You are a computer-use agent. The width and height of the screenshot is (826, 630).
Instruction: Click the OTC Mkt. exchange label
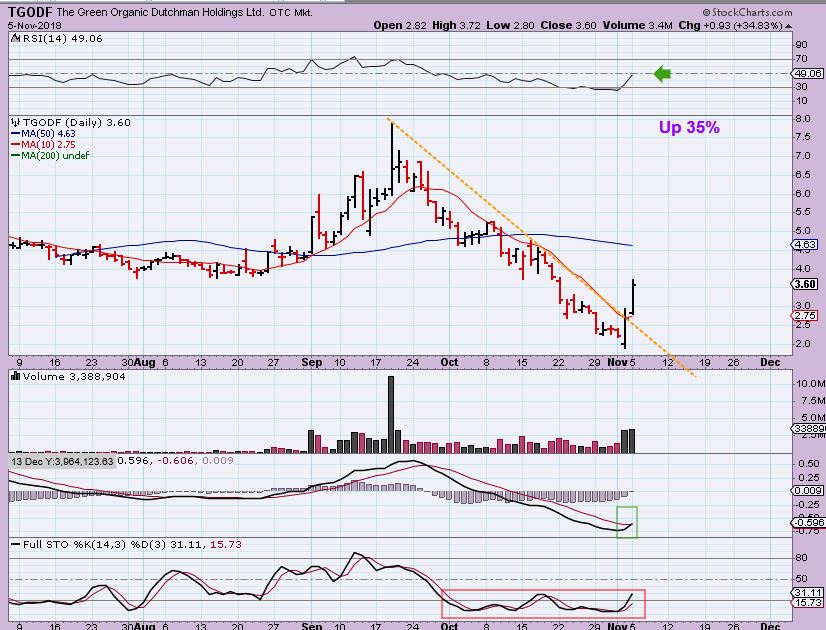[291, 13]
